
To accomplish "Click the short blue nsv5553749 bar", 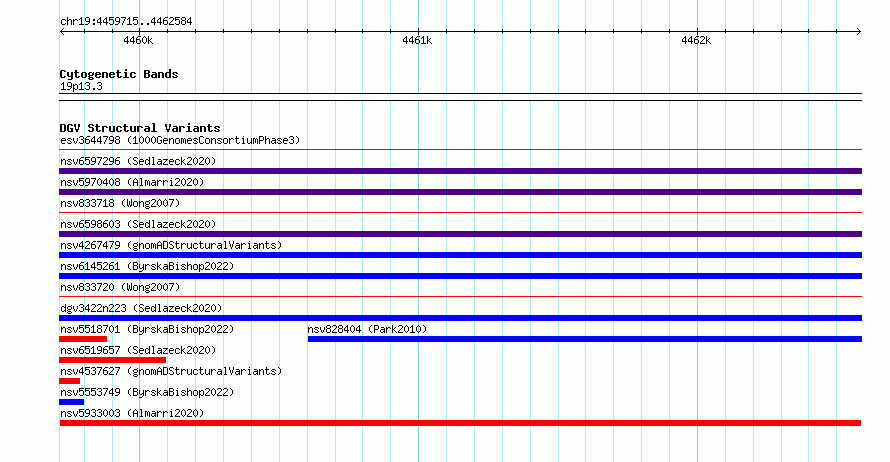I will point(72,402).
